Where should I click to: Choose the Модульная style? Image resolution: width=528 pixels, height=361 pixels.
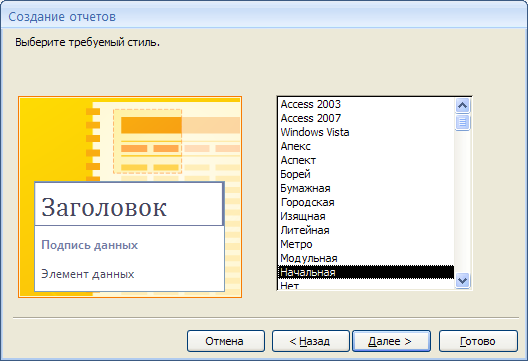pos(366,258)
